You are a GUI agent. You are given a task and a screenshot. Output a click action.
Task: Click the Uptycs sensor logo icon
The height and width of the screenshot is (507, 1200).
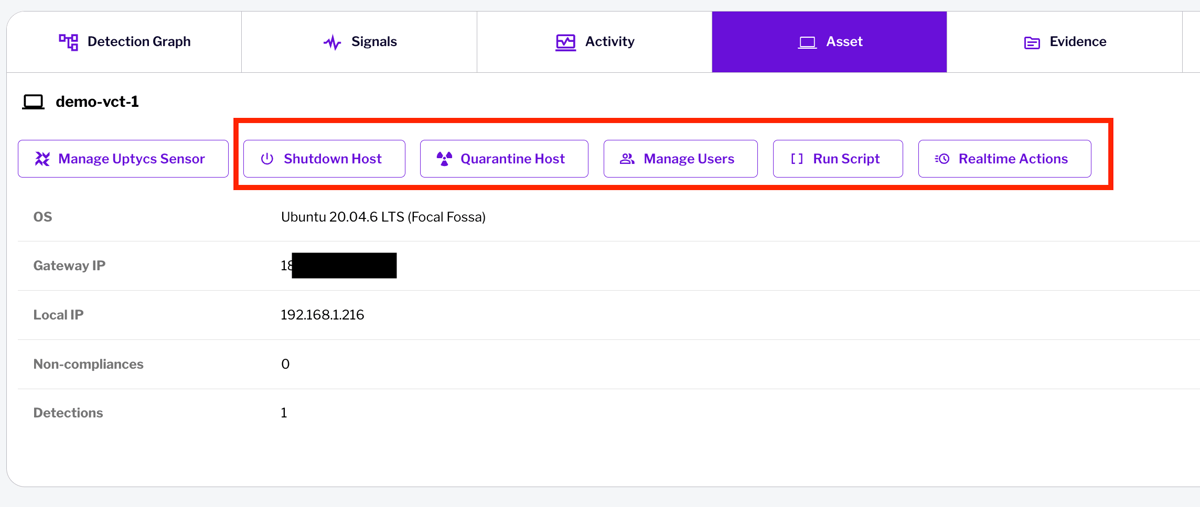42,159
